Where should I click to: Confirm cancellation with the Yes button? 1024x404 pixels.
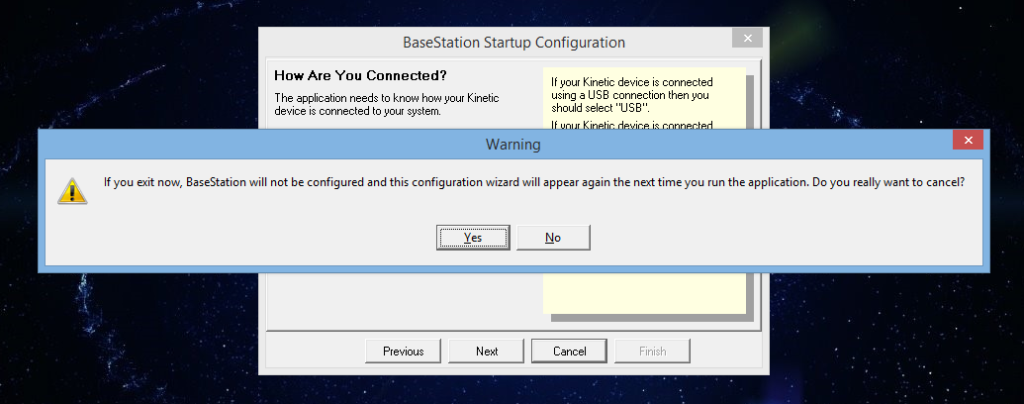pyautogui.click(x=473, y=238)
